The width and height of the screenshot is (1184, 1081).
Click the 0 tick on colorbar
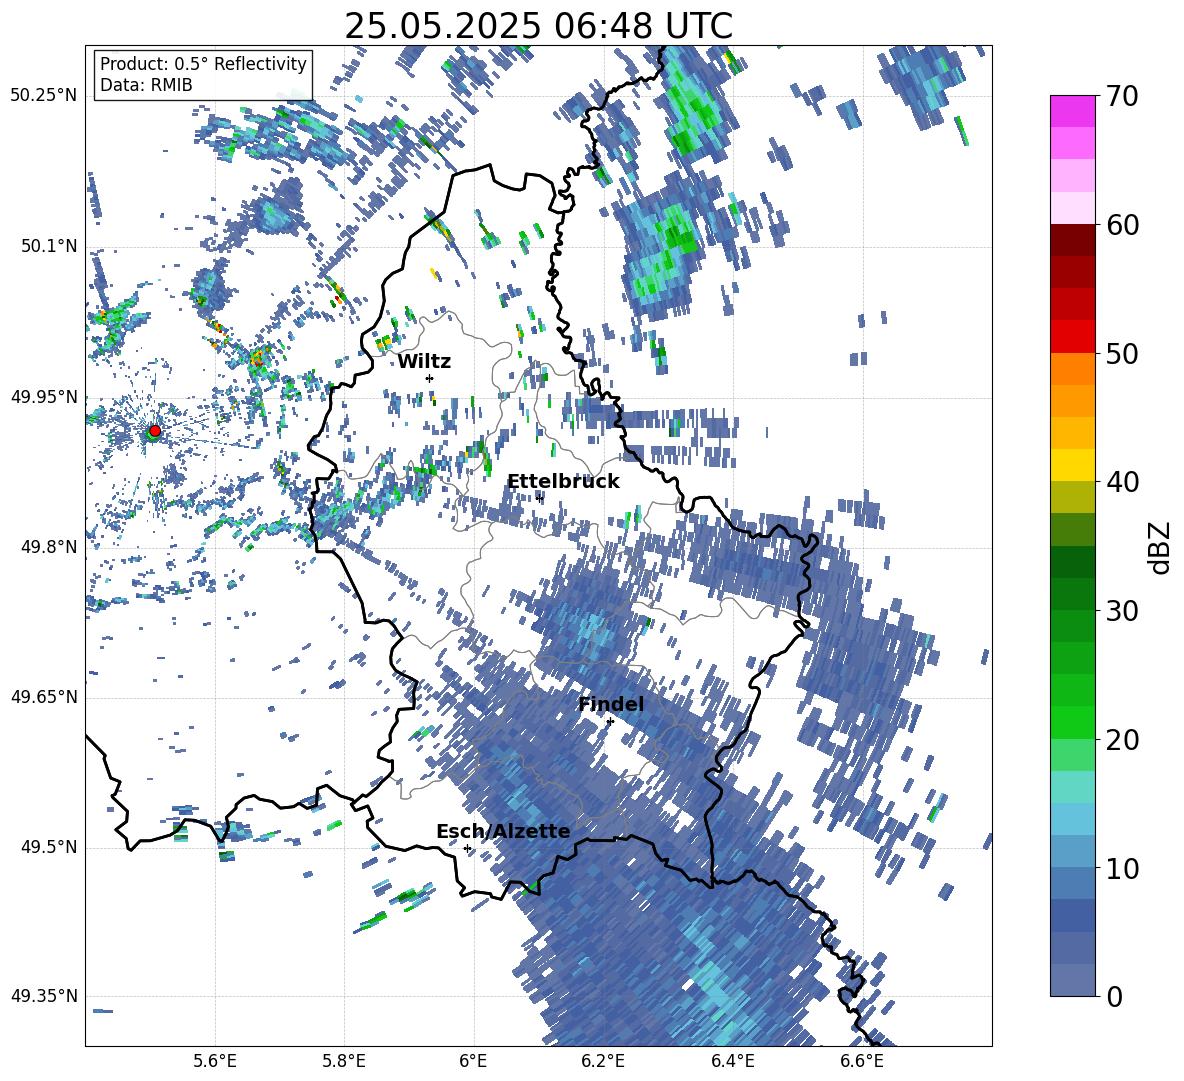pyautogui.click(x=1115, y=996)
